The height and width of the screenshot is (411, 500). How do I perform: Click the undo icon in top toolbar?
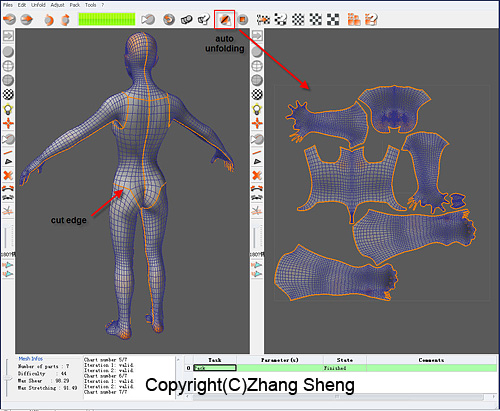tap(49, 20)
